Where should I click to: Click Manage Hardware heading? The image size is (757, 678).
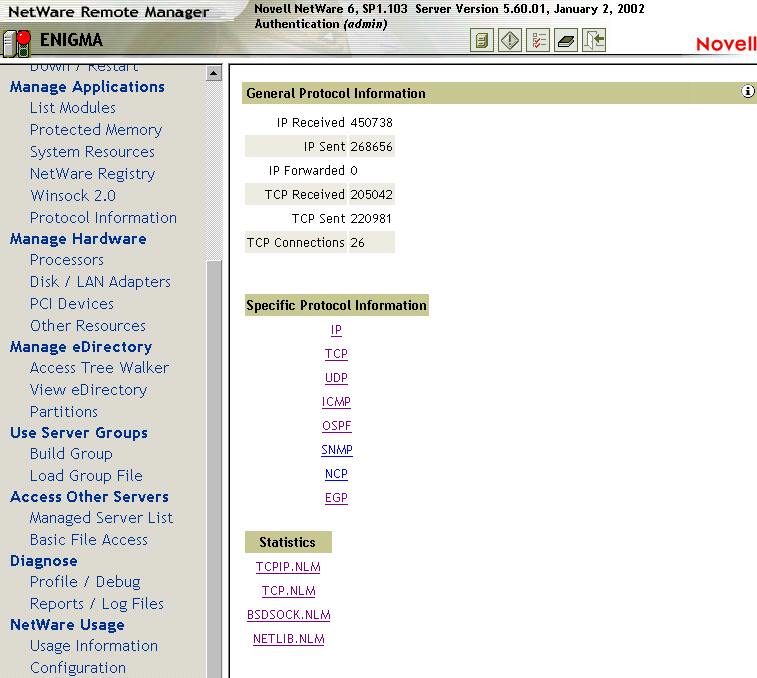78,239
